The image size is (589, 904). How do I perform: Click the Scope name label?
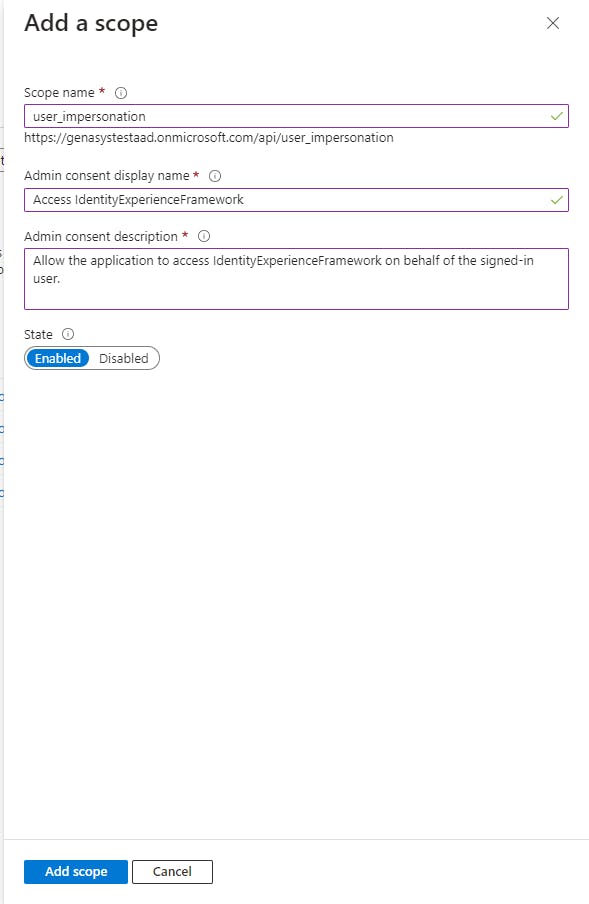[x=59, y=93]
